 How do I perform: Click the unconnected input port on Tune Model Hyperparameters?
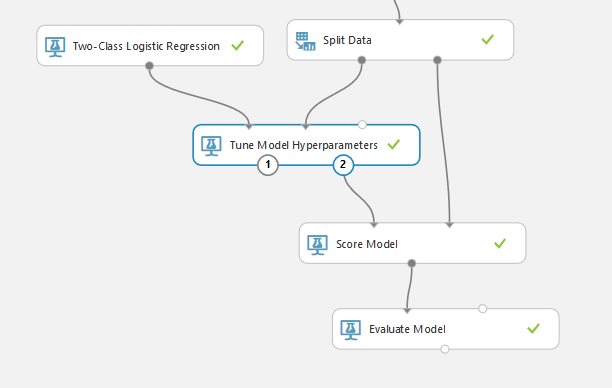coord(362,125)
